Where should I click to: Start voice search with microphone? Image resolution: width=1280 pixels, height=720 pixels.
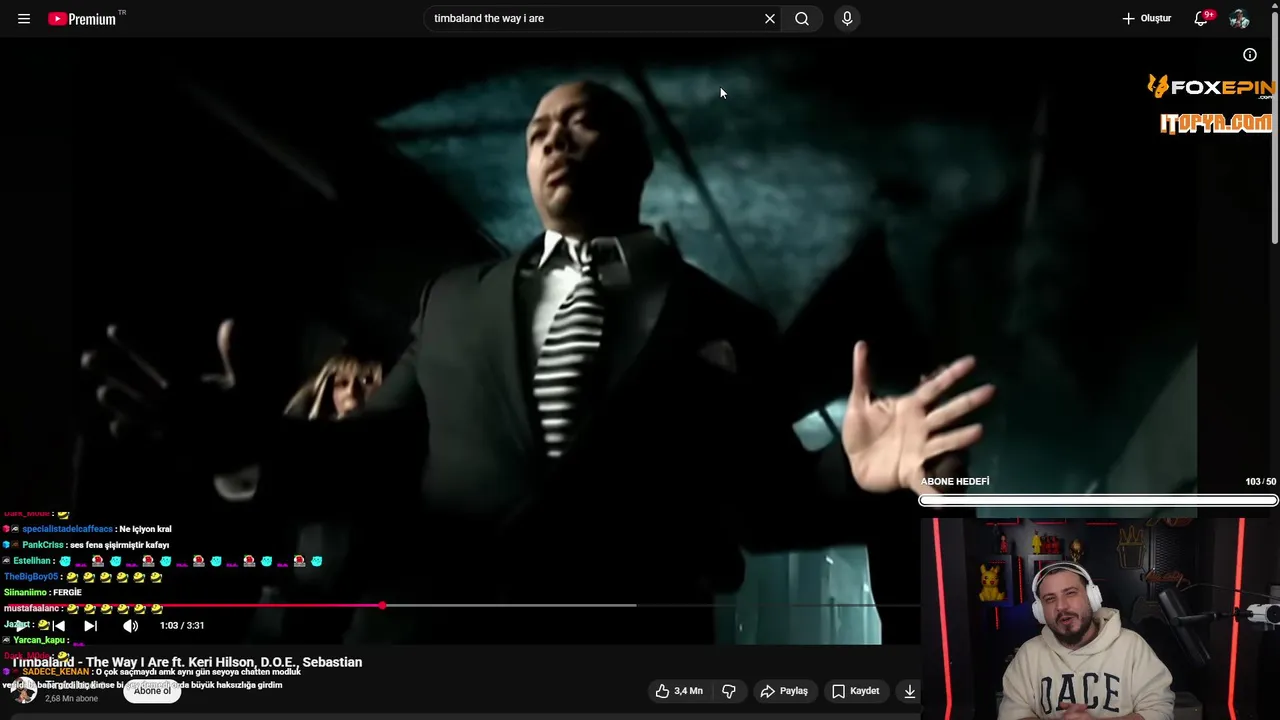point(847,19)
